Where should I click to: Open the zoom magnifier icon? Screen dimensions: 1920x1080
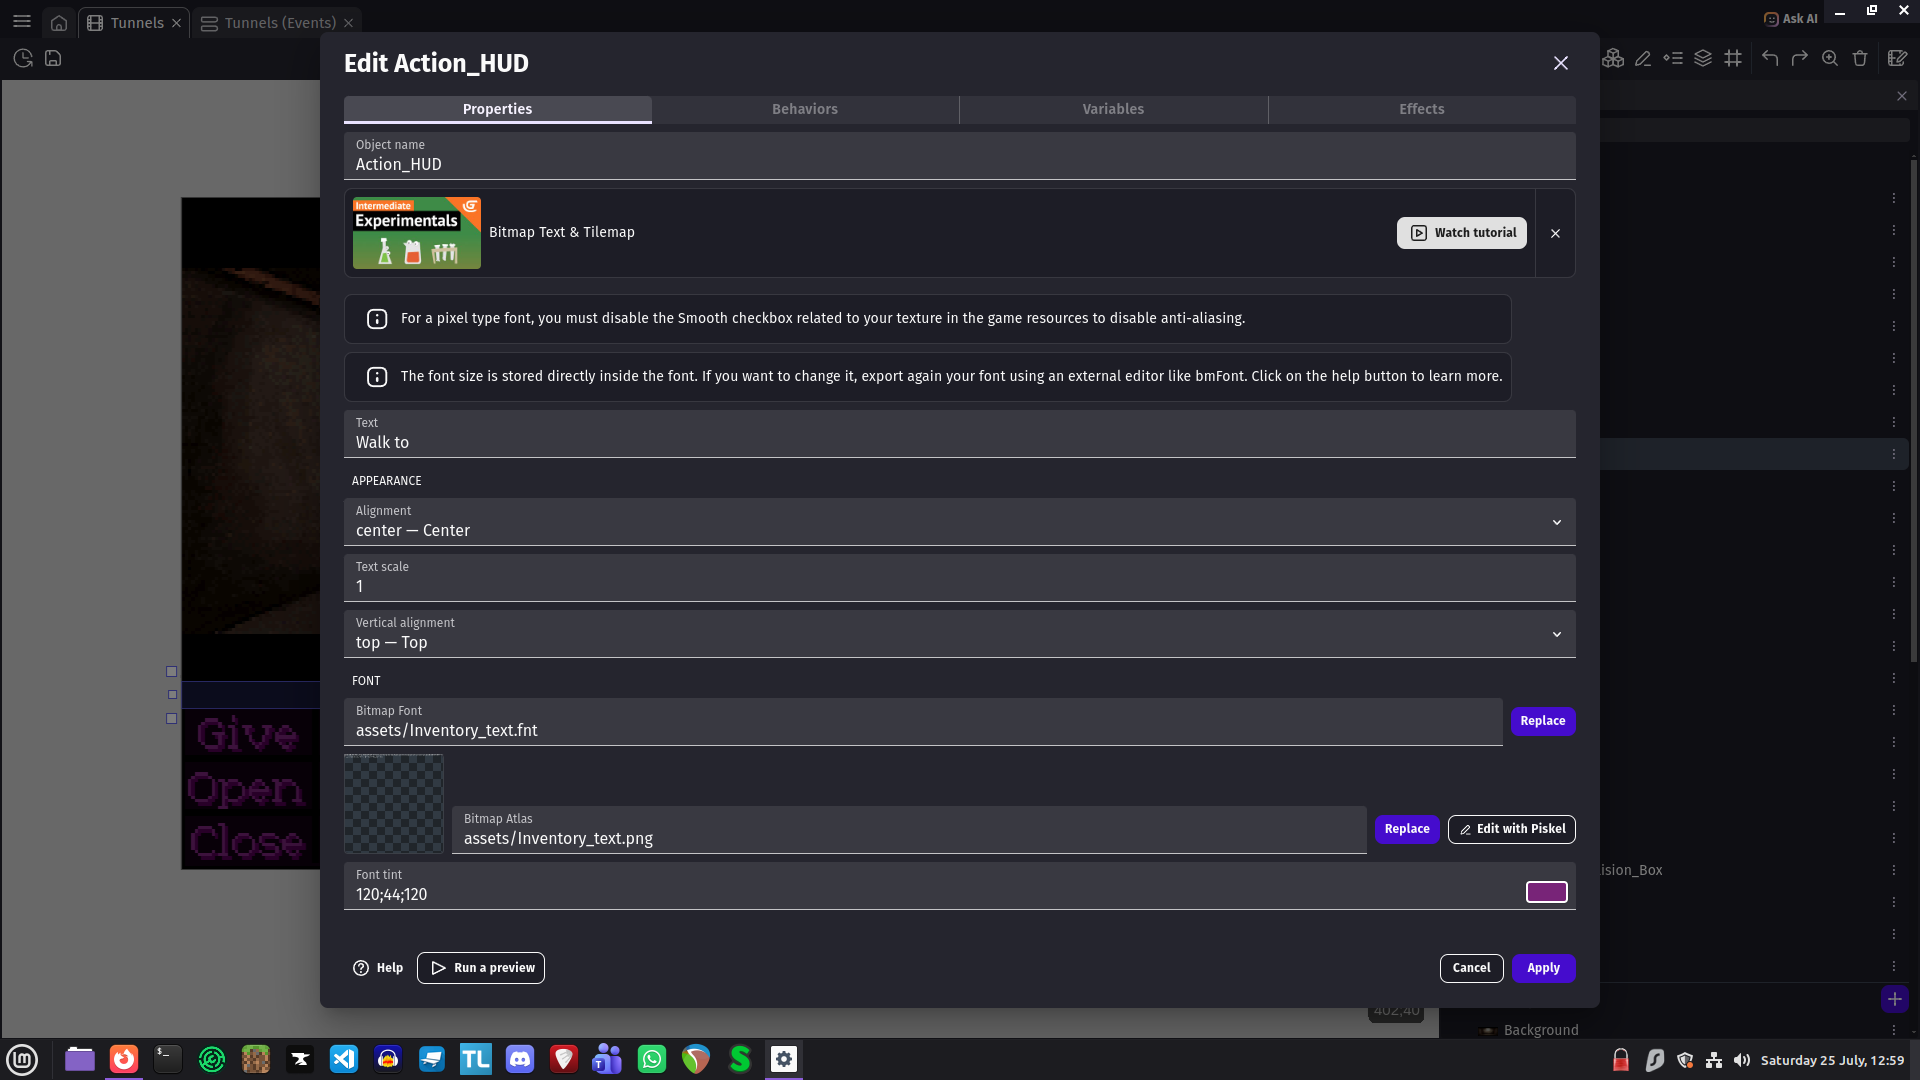(1830, 59)
